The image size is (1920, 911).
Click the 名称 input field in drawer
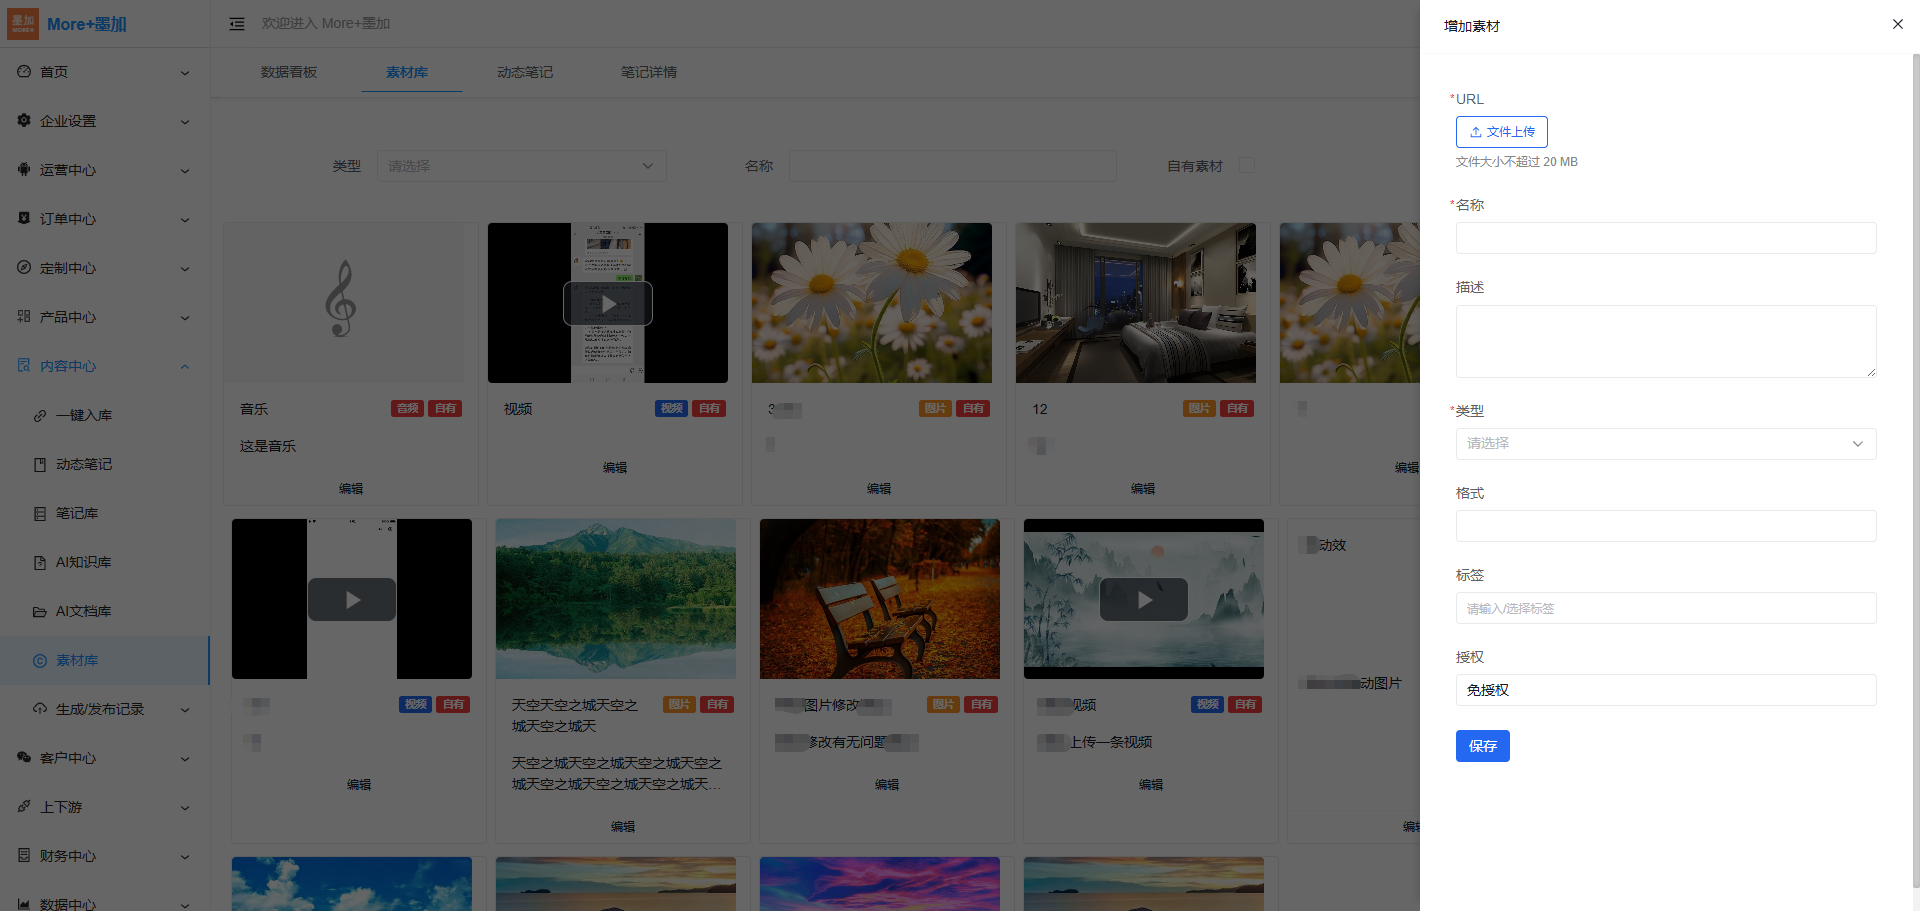pyautogui.click(x=1665, y=238)
